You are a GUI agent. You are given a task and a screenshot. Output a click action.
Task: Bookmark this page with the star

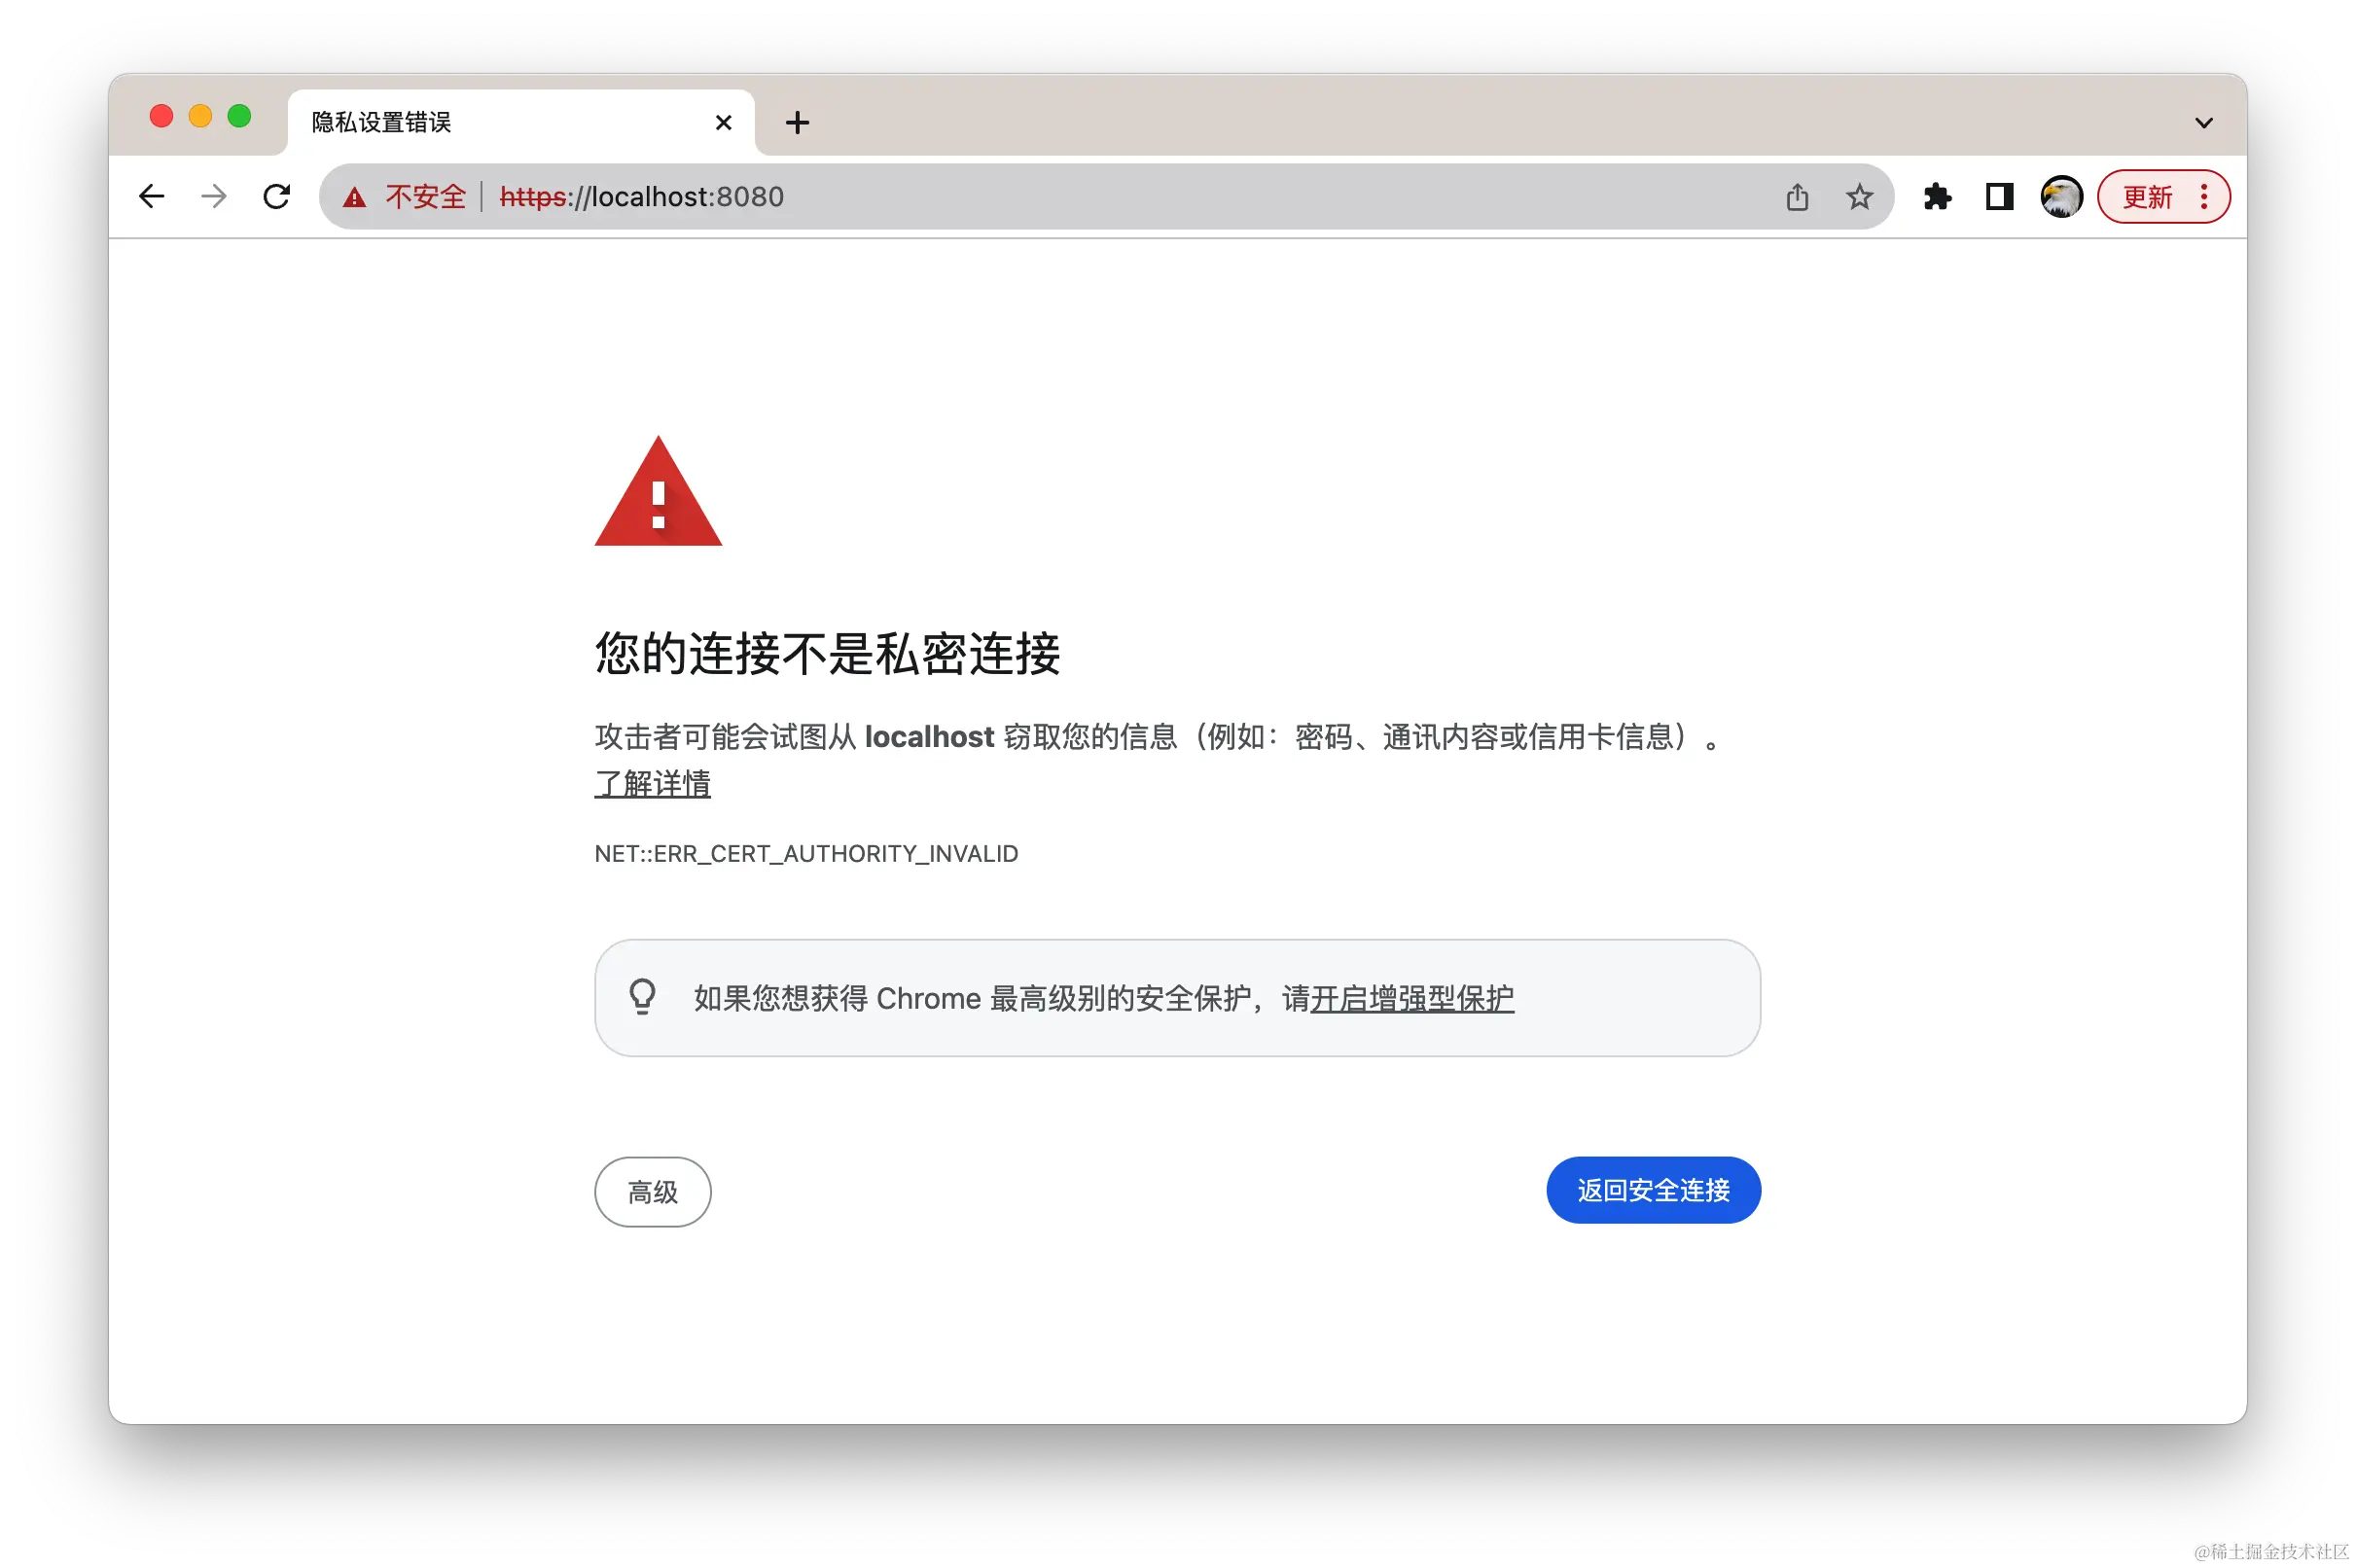pos(1859,196)
